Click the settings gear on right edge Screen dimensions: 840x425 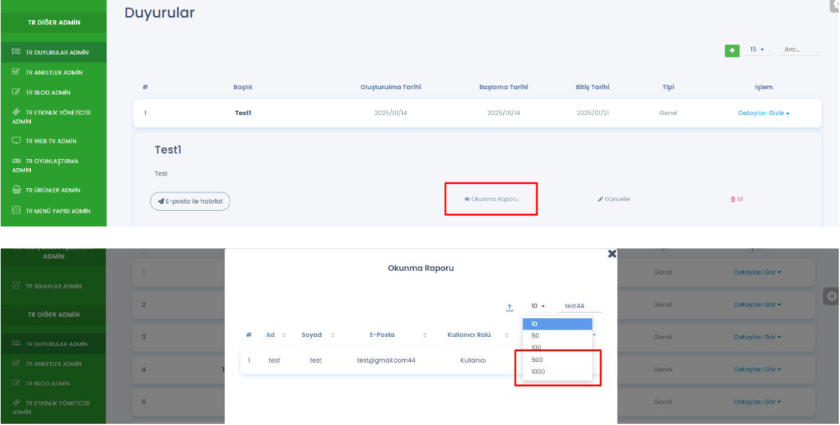tap(830, 296)
